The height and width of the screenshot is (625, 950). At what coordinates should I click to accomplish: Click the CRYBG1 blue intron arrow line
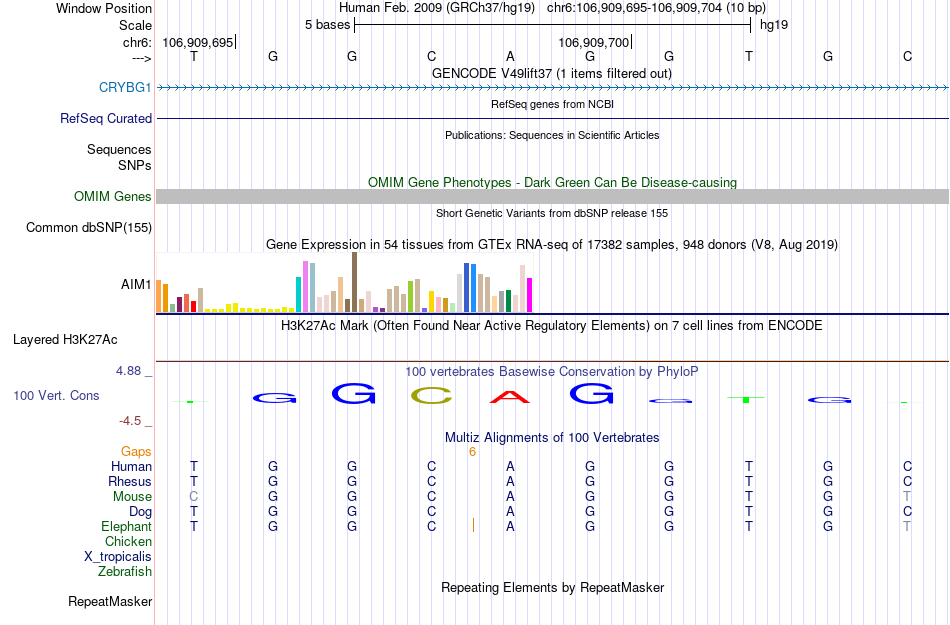tap(552, 88)
